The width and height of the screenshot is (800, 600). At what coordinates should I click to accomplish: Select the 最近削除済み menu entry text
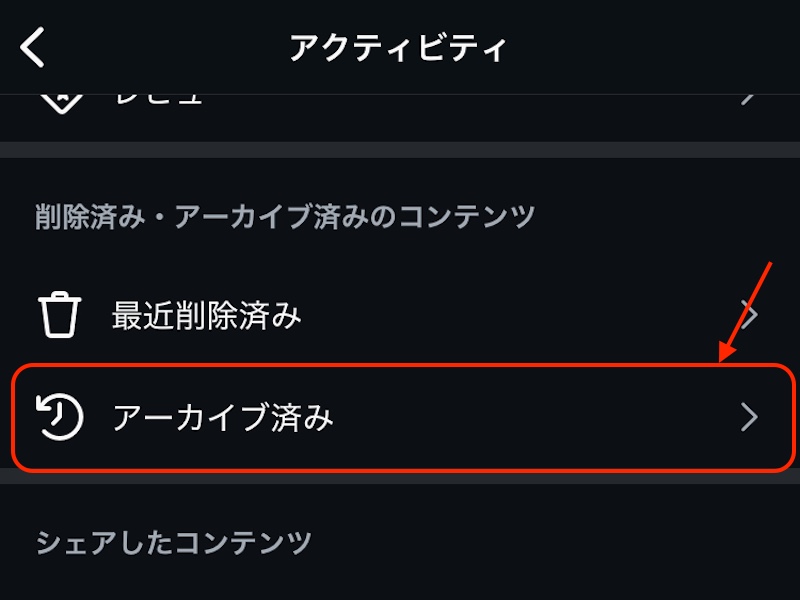(206, 316)
